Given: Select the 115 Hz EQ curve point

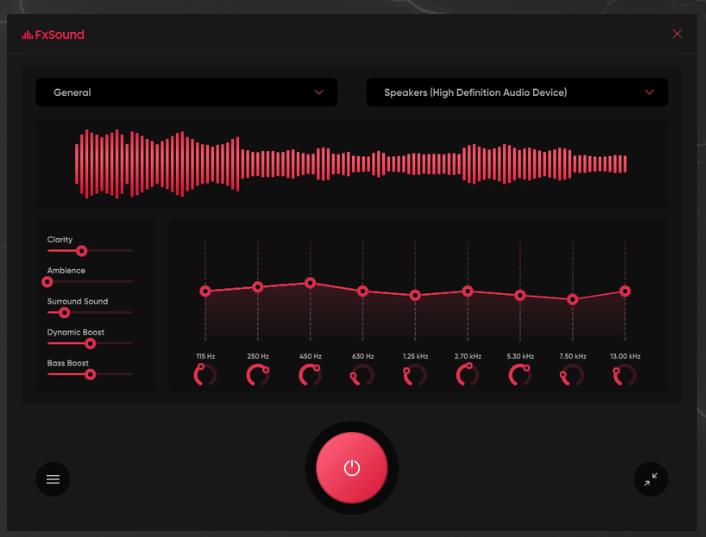Looking at the screenshot, I should point(205,291).
